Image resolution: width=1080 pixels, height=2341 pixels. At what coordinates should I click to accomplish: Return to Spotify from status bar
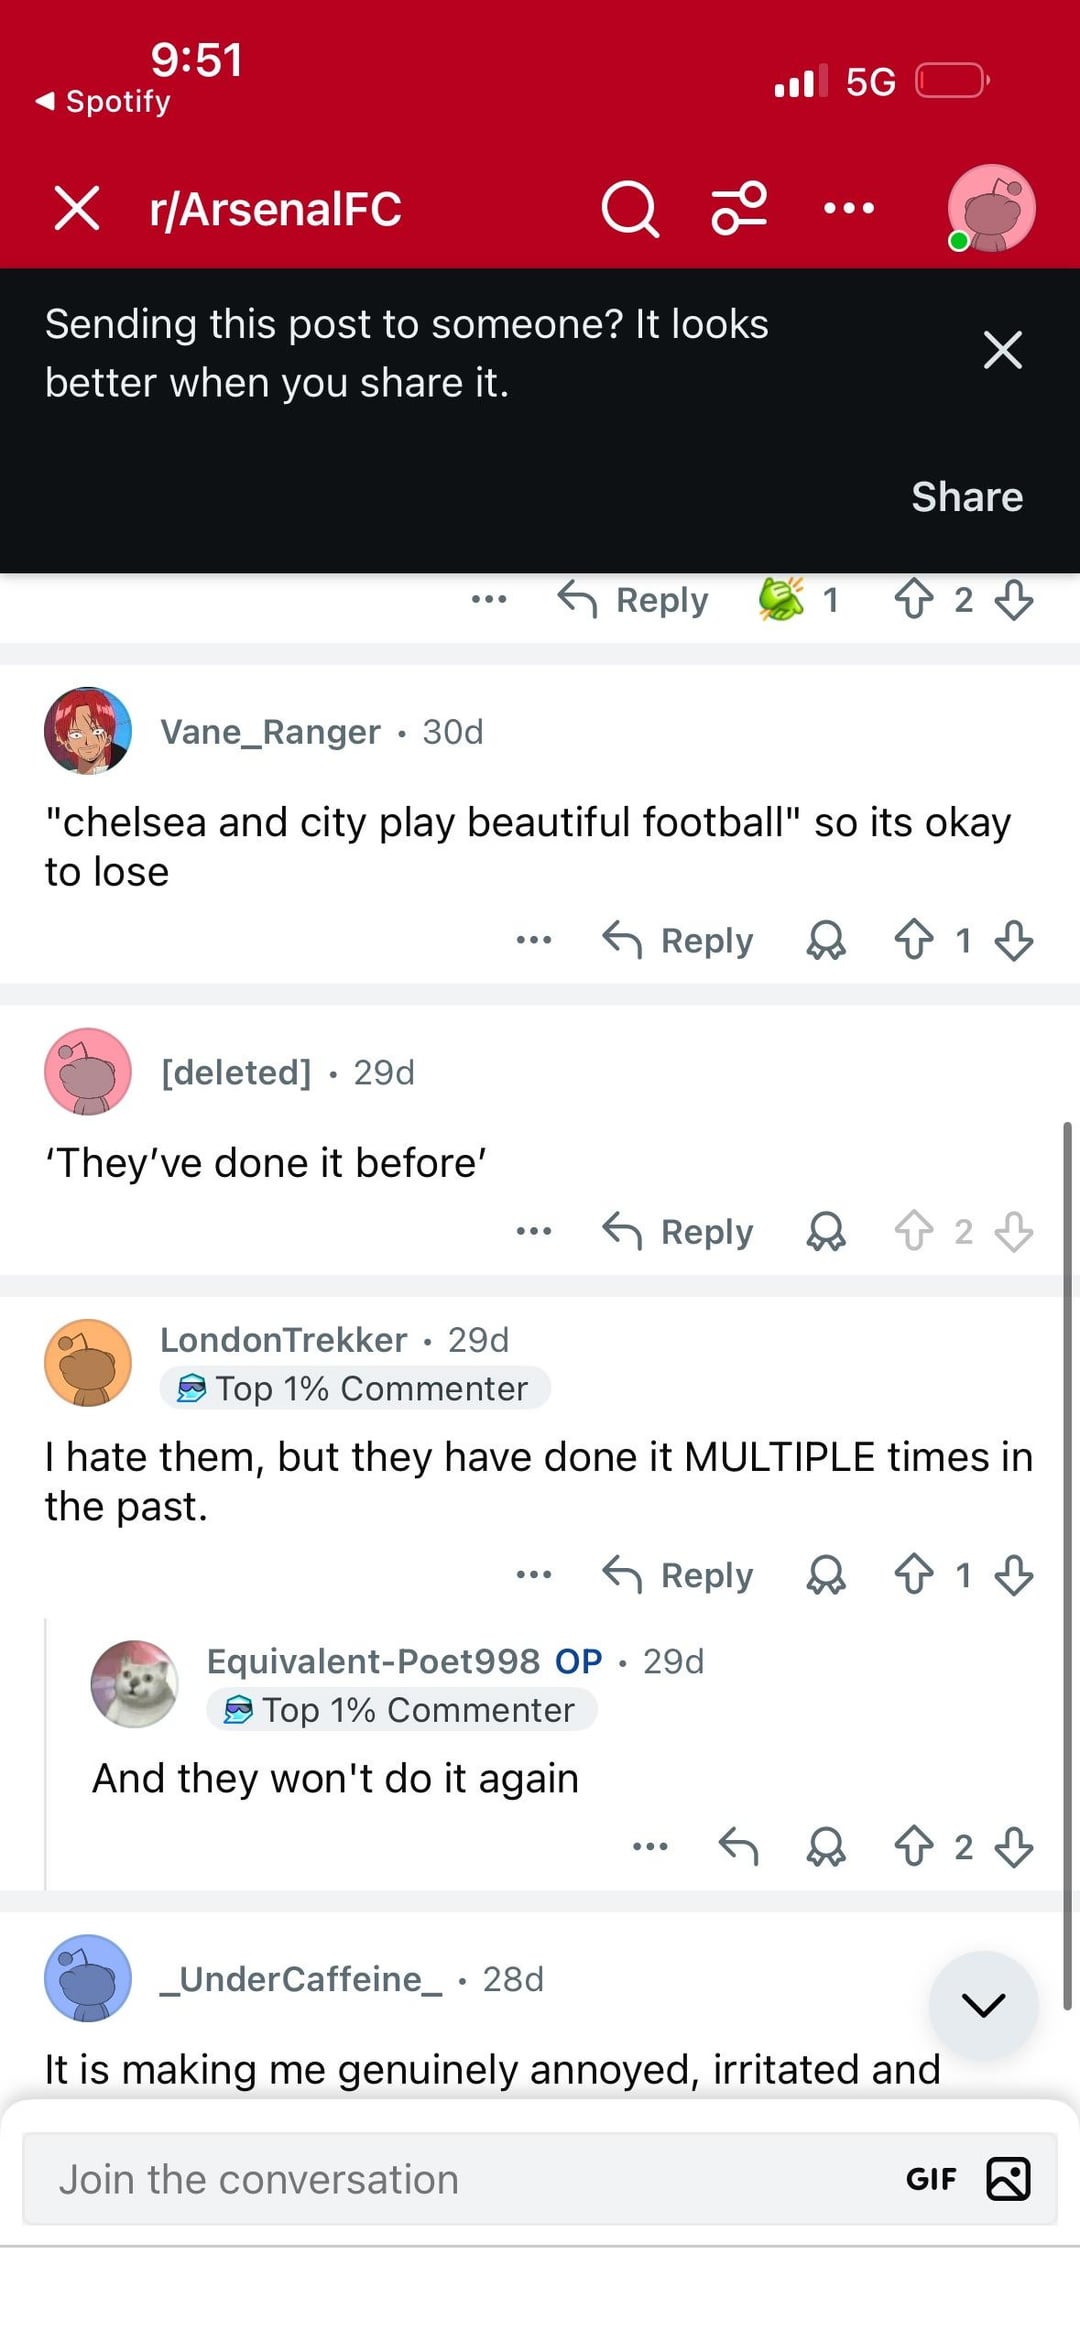pyautogui.click(x=104, y=101)
